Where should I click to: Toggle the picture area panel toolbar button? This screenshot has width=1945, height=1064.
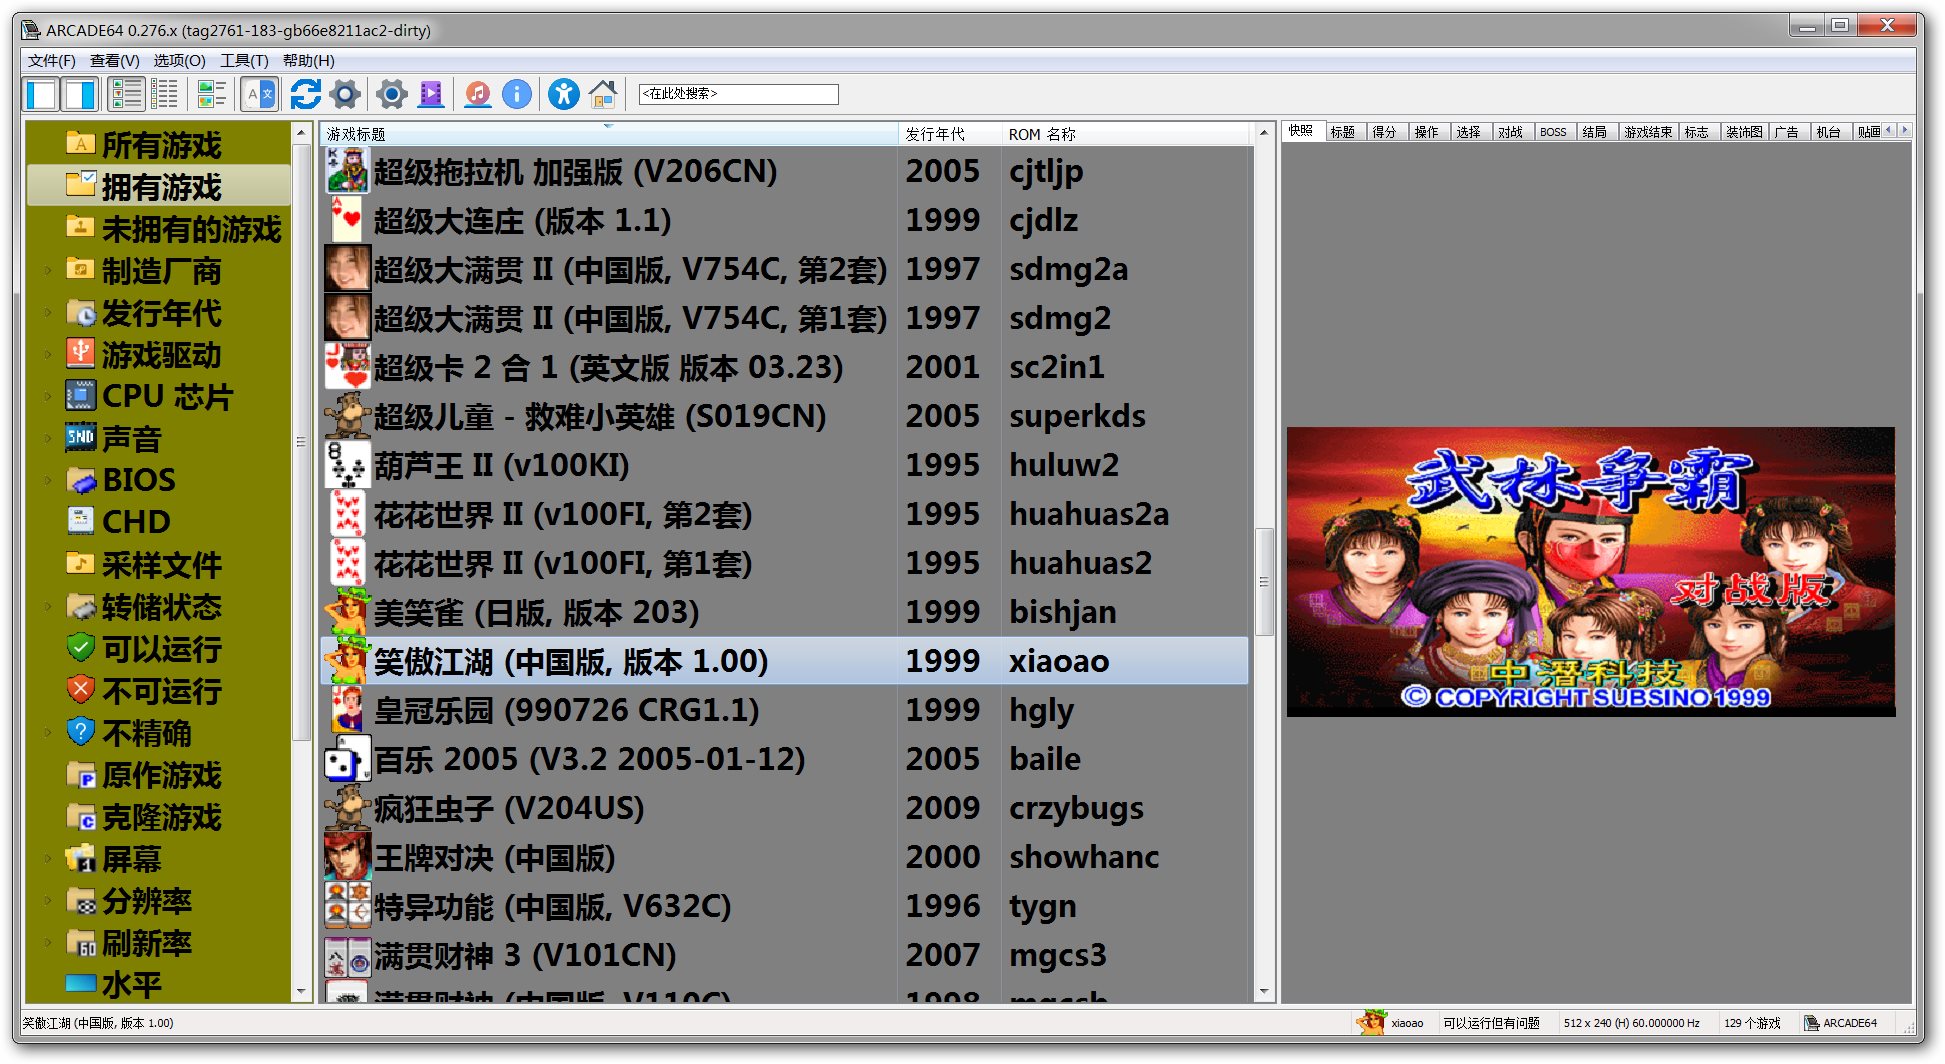click(x=79, y=95)
